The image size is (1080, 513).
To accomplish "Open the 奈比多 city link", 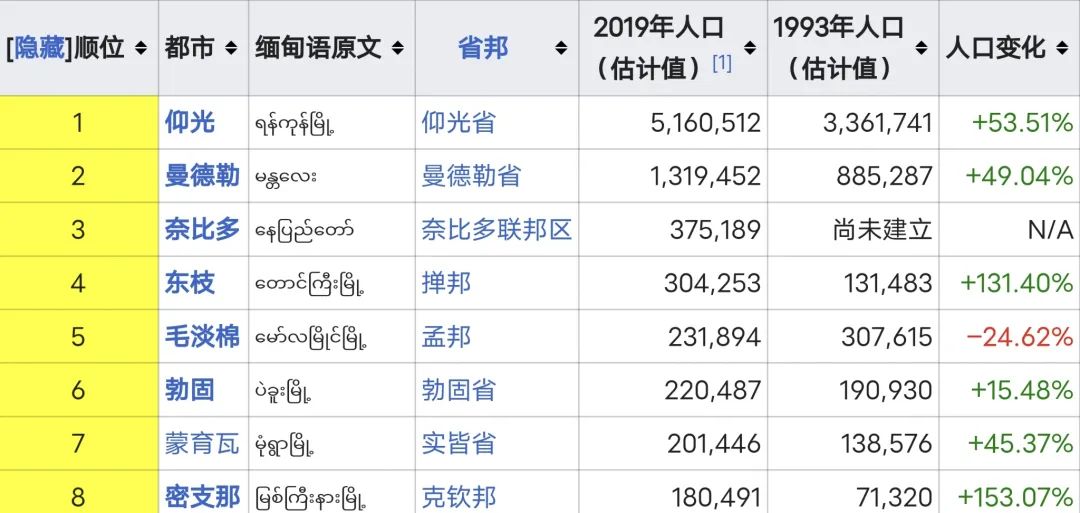I will pos(202,230).
